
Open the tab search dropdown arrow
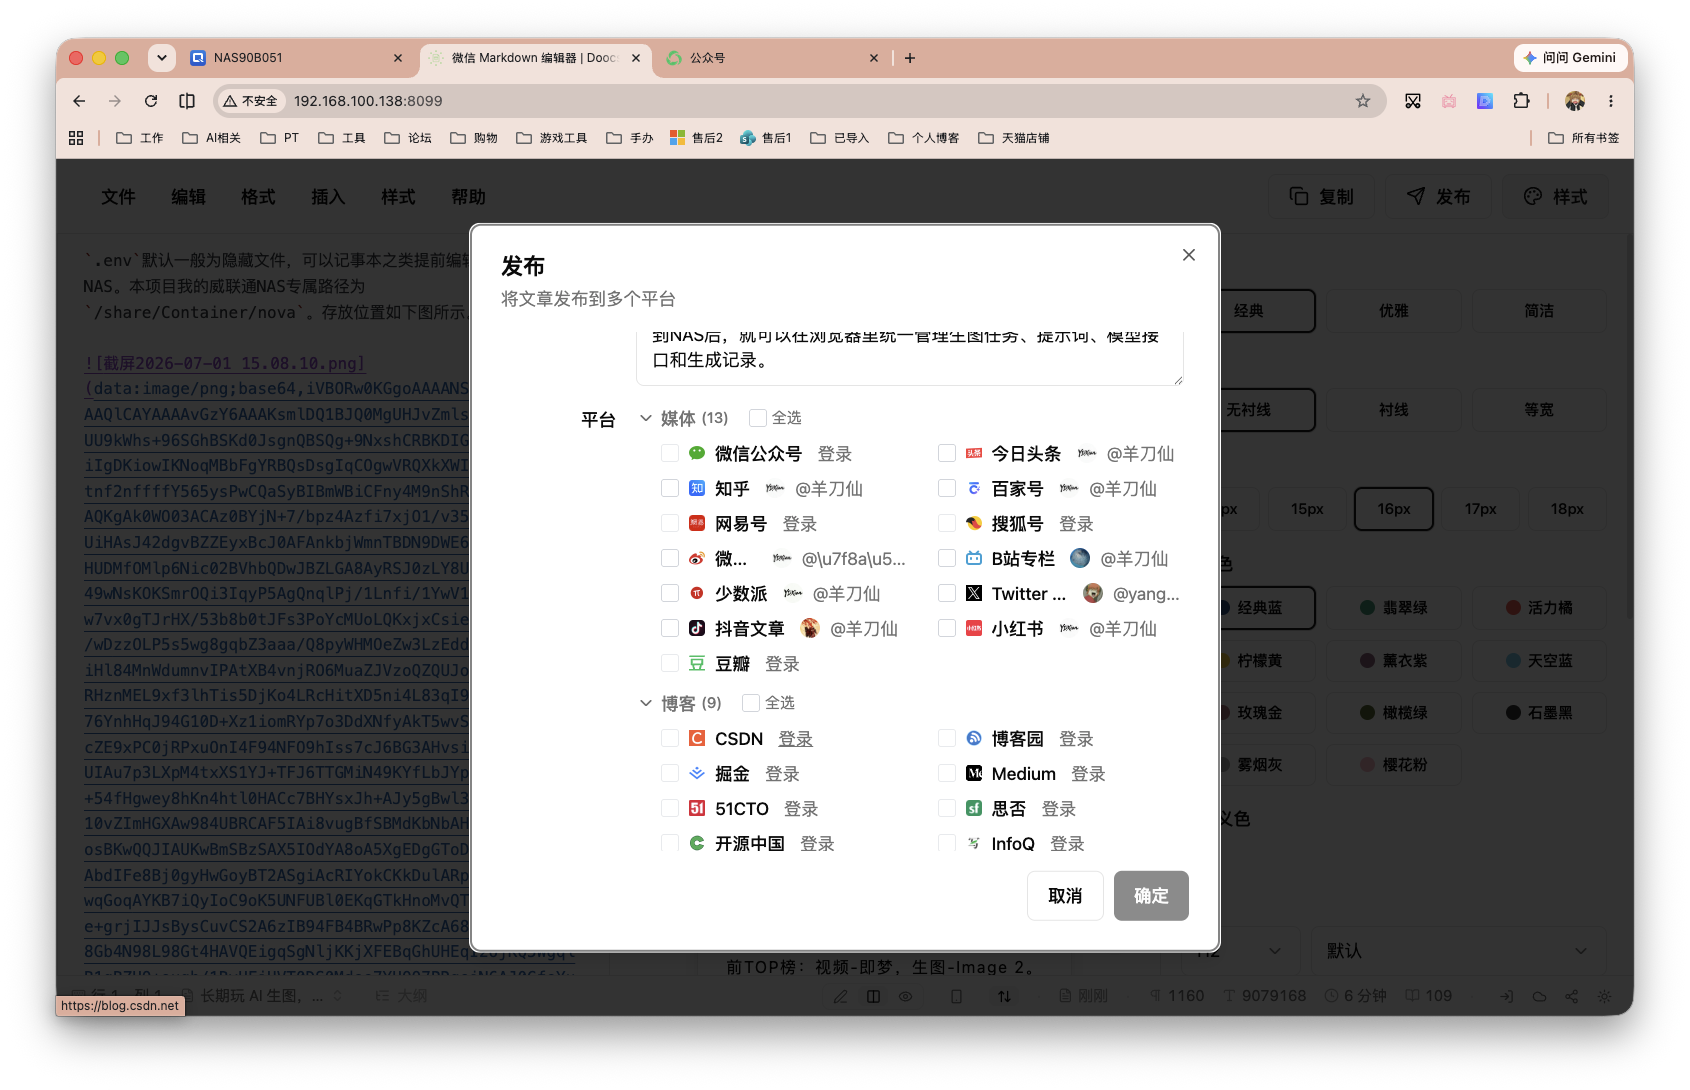pyautogui.click(x=162, y=58)
